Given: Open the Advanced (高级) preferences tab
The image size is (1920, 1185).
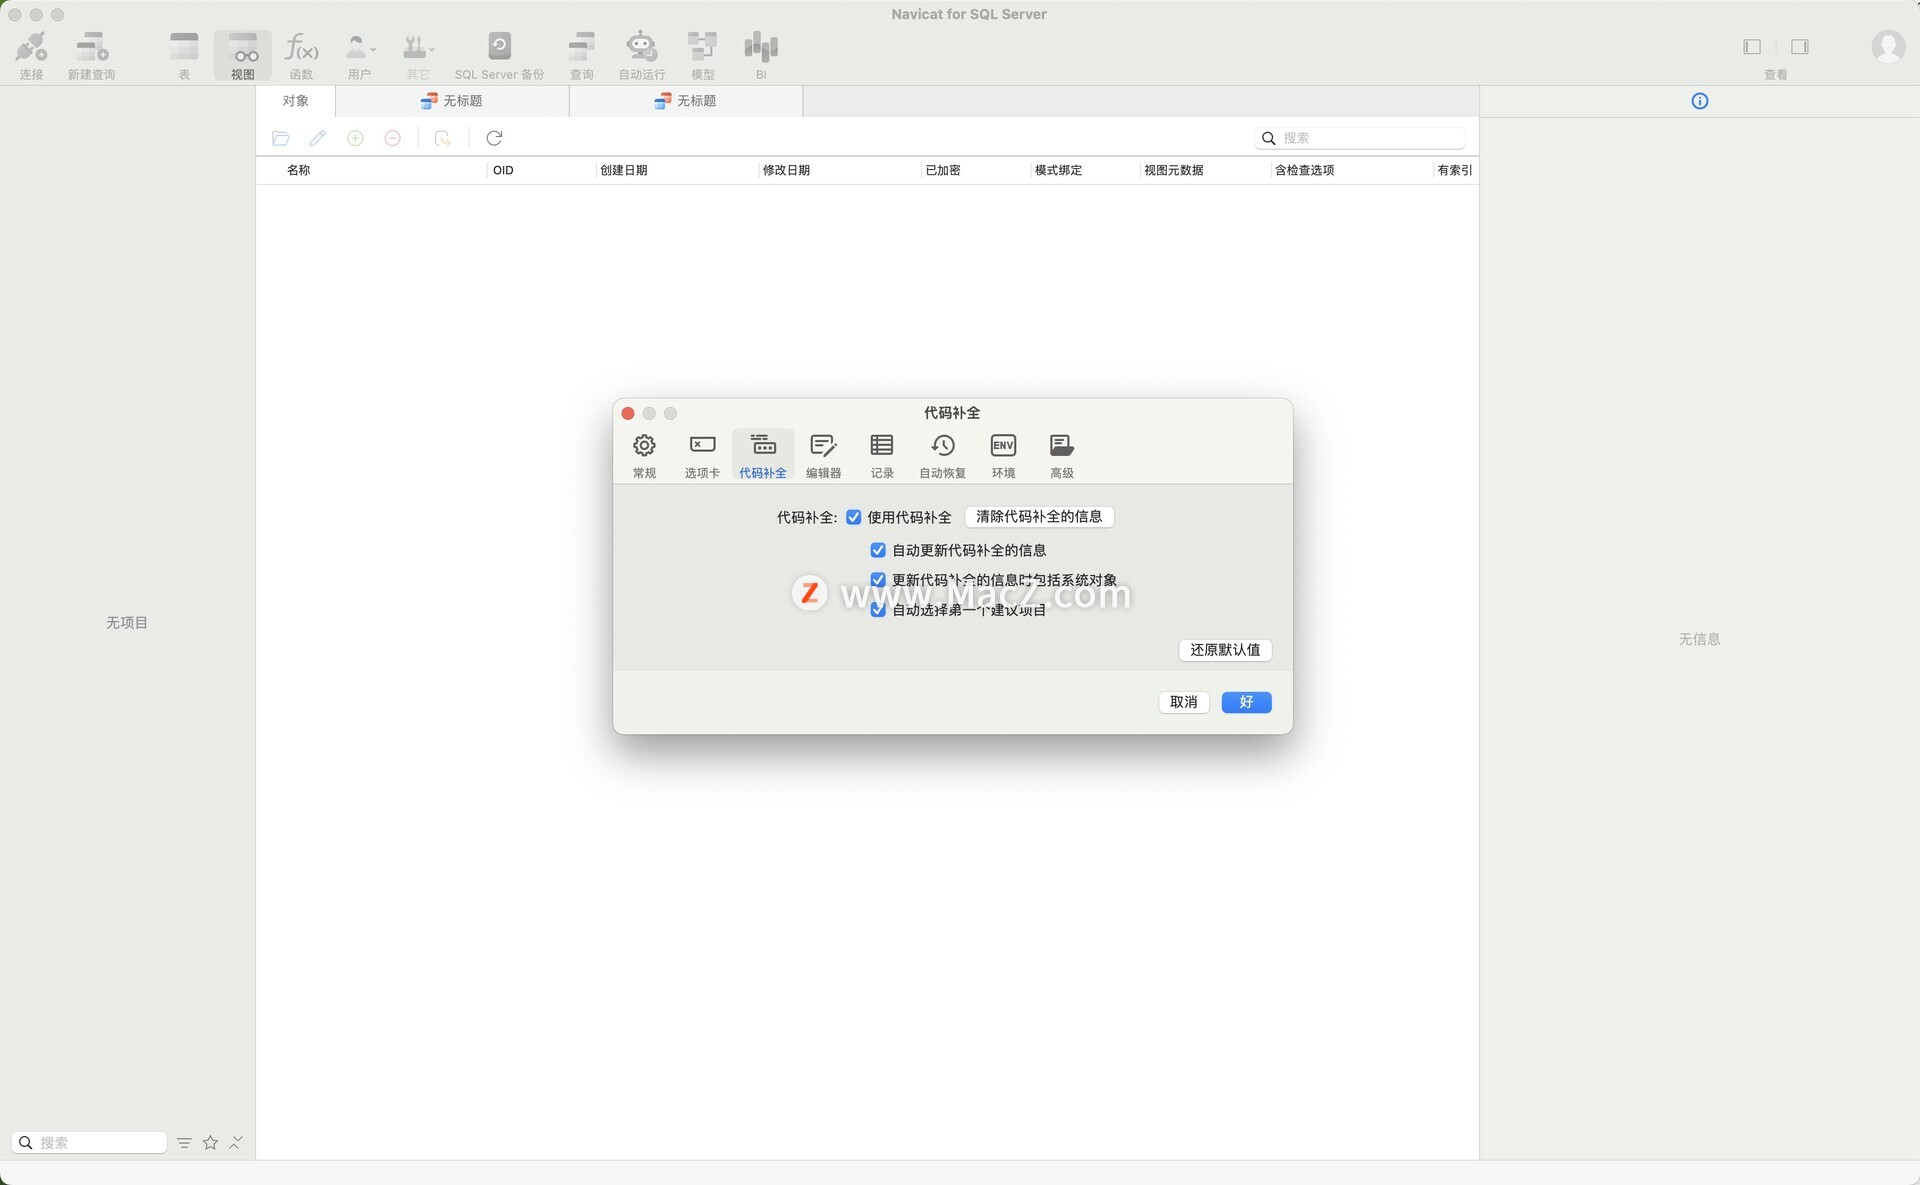Looking at the screenshot, I should (x=1062, y=456).
